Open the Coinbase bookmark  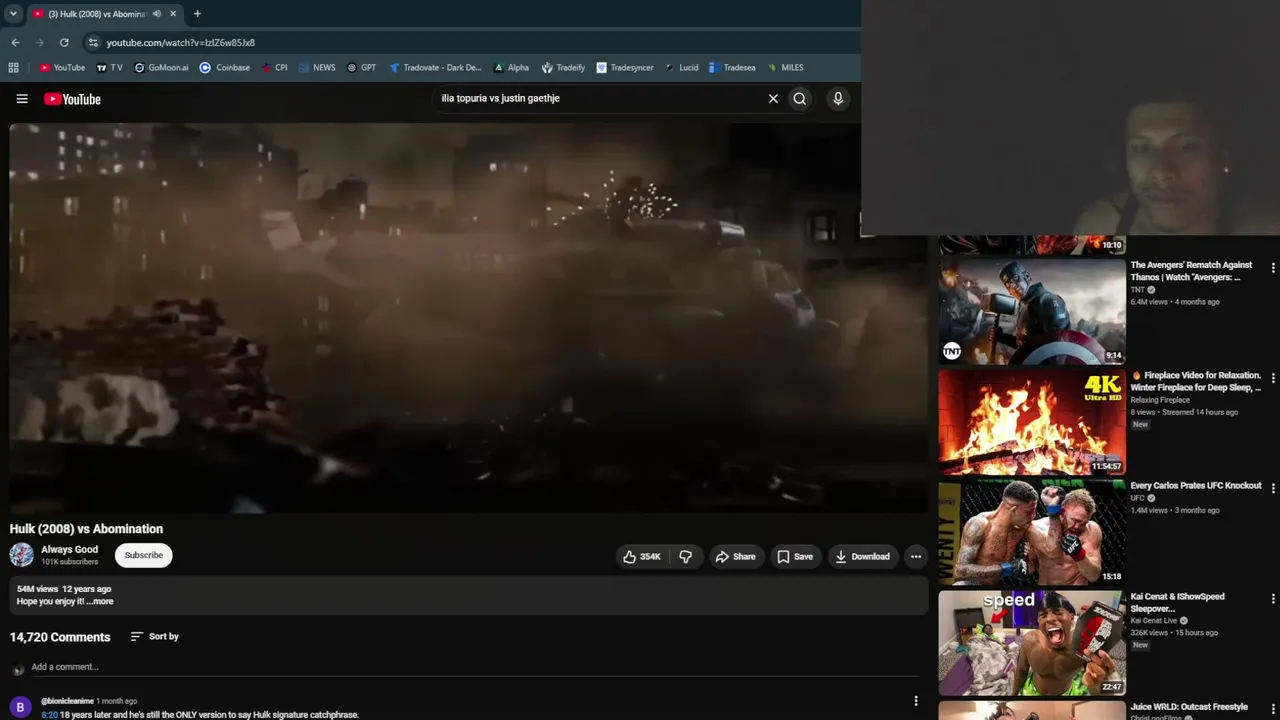click(225, 68)
